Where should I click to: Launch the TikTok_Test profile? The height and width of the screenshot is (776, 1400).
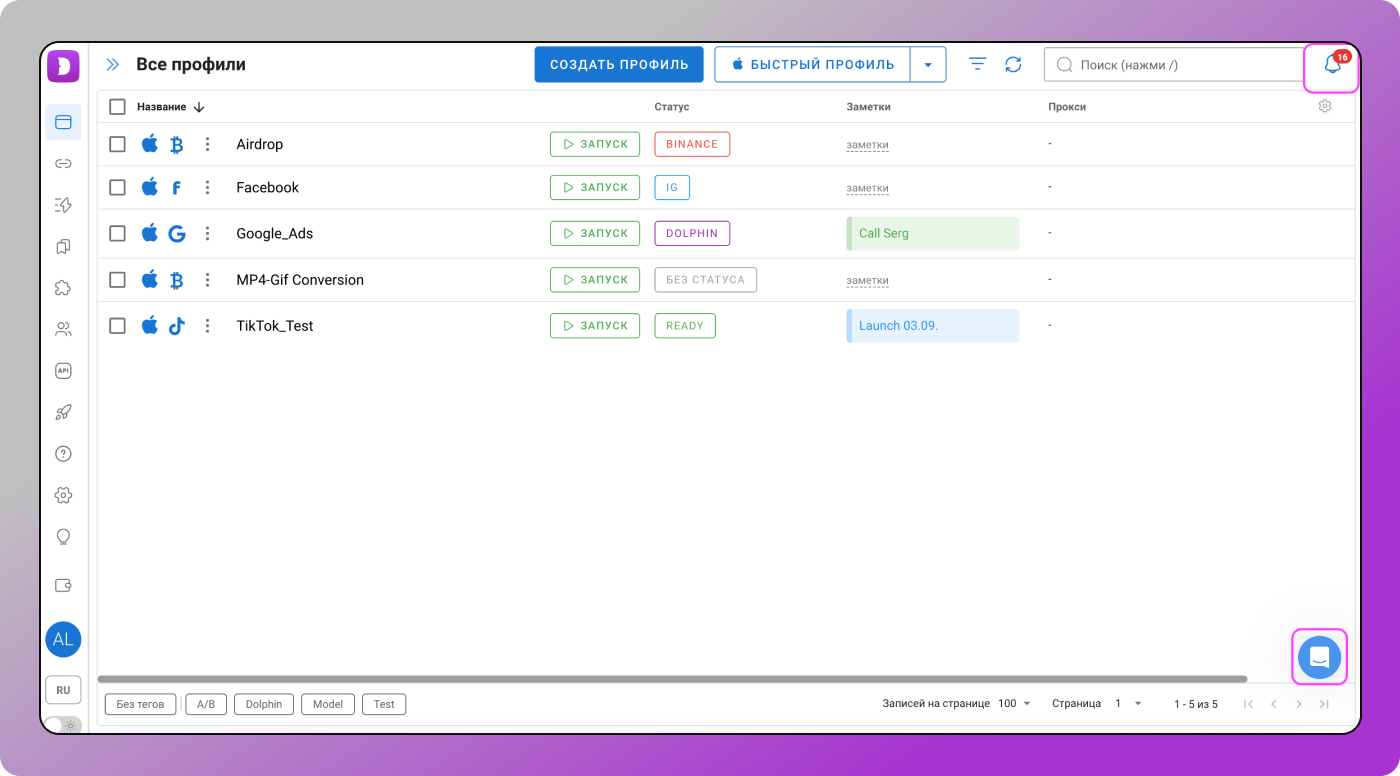point(595,326)
